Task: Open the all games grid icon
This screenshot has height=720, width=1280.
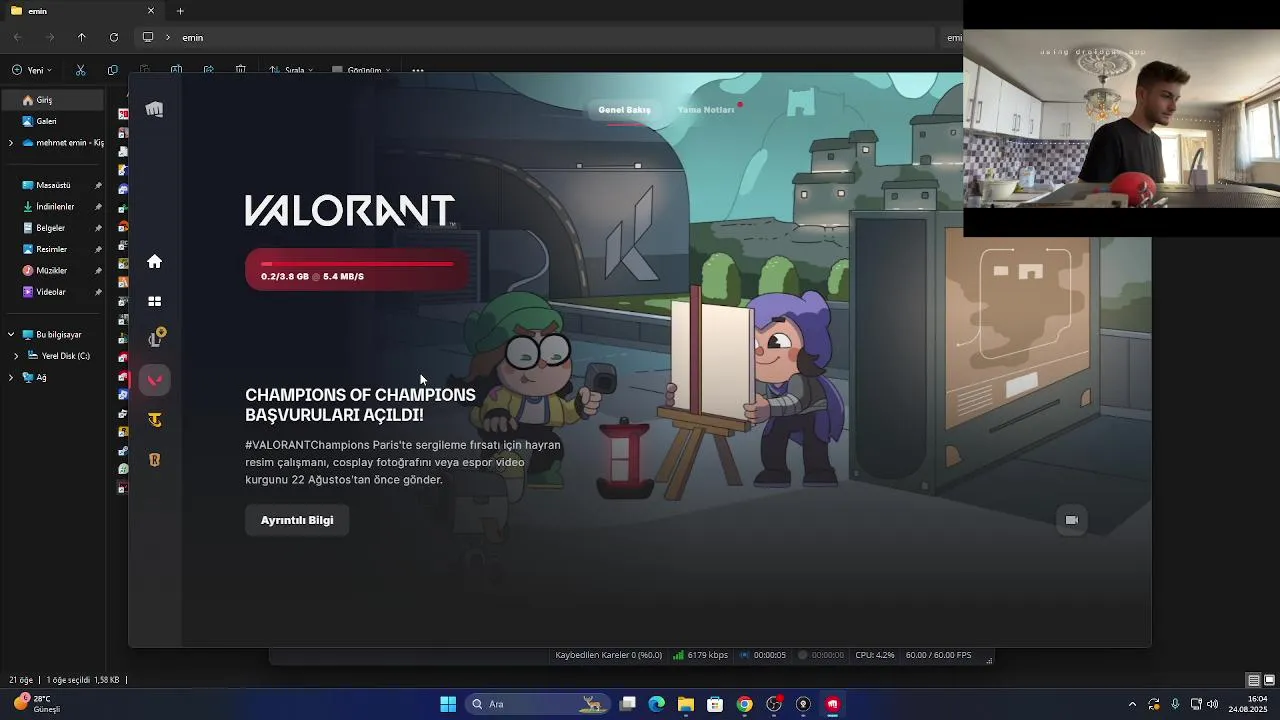Action: [x=154, y=301]
